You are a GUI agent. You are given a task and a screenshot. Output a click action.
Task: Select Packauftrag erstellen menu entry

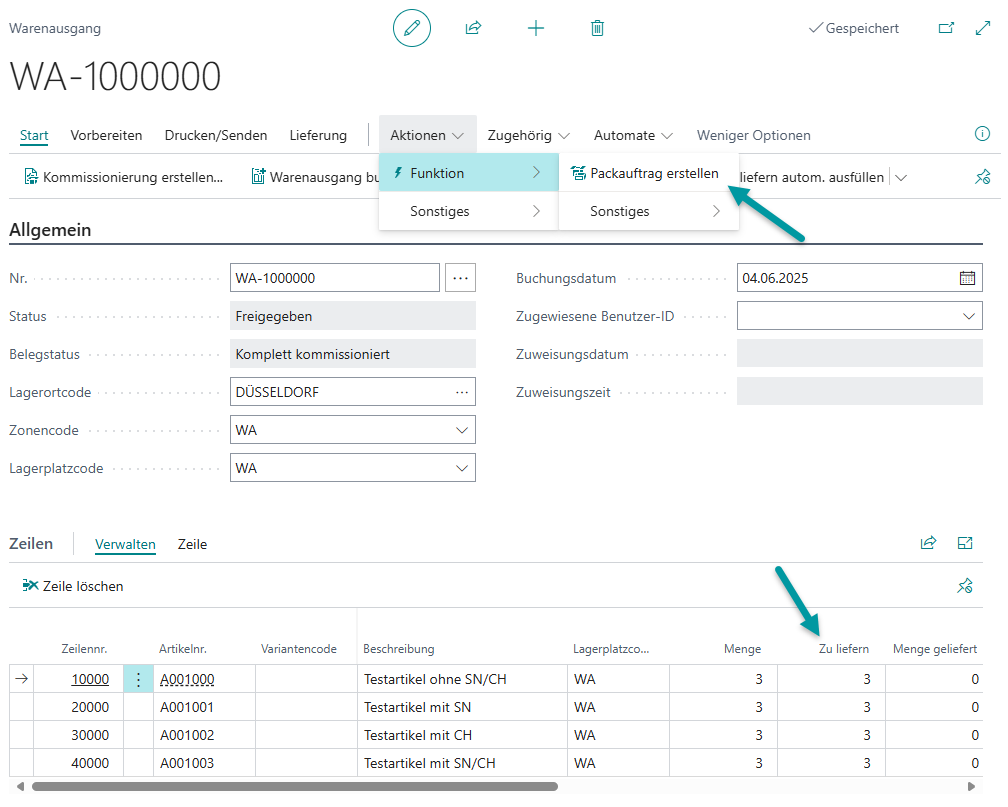(x=653, y=173)
